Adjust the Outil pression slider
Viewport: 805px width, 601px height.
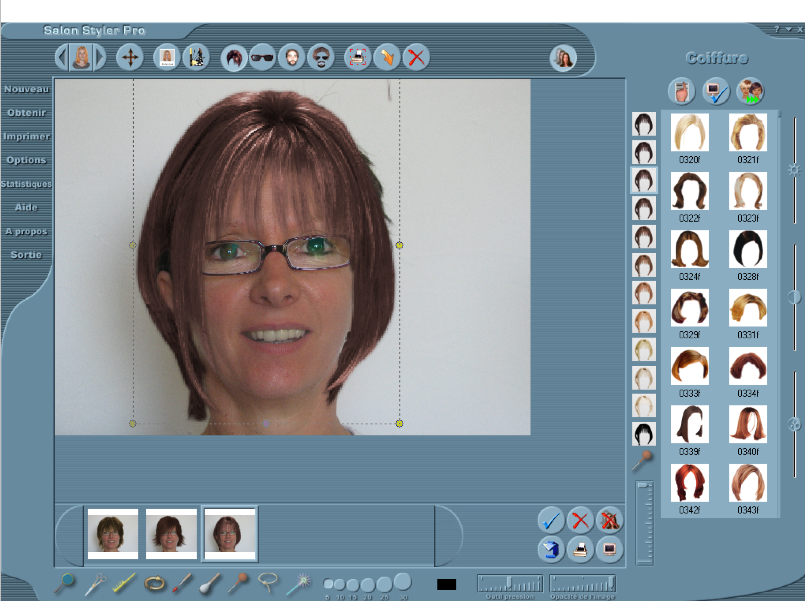tap(510, 584)
